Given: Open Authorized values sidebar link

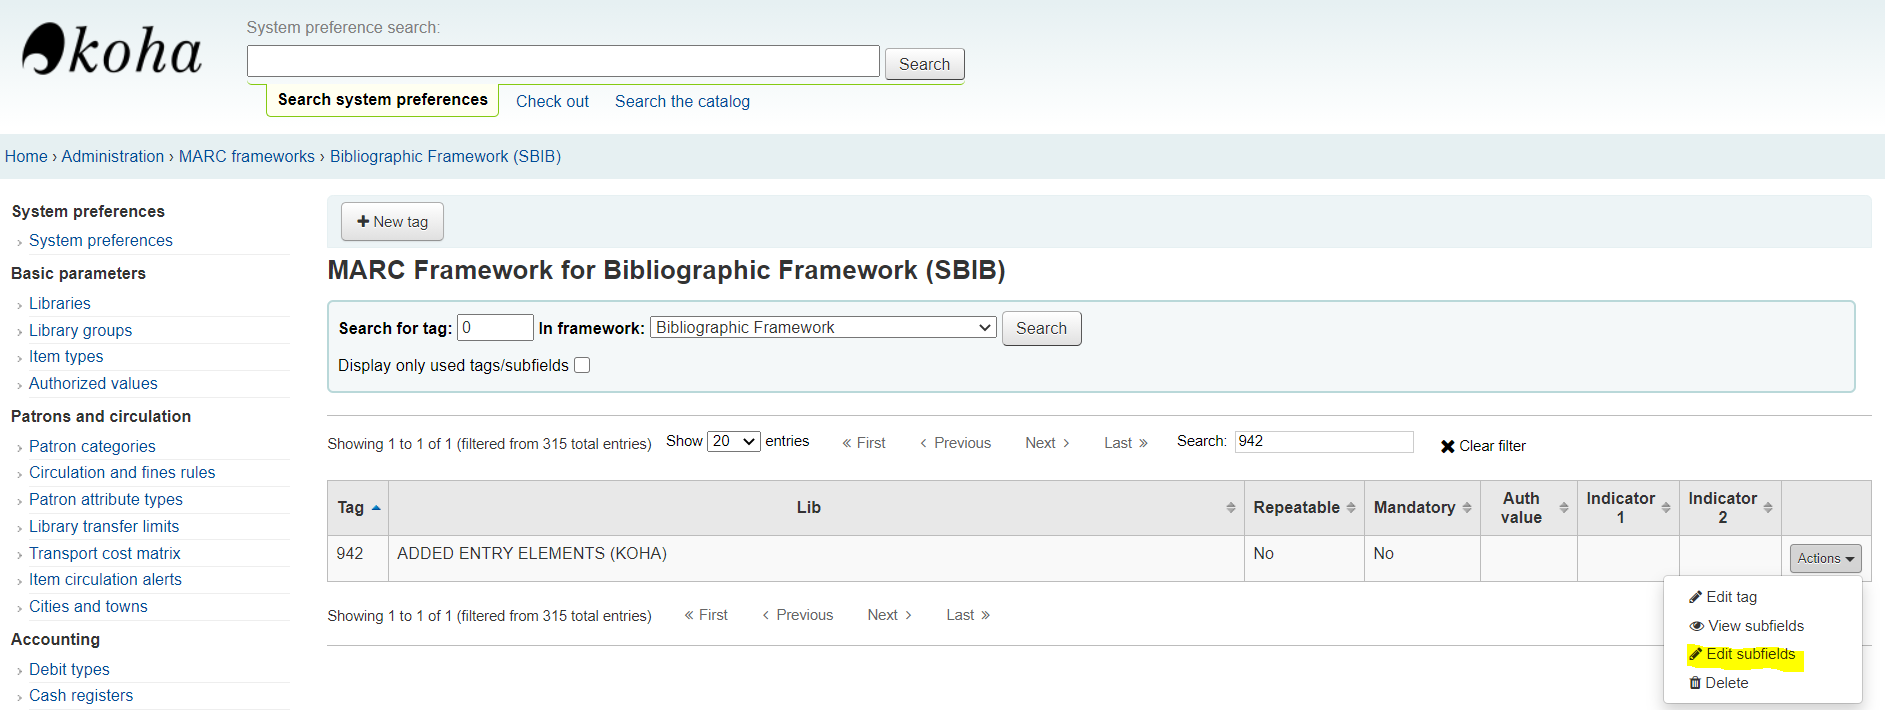Looking at the screenshot, I should point(93,383).
